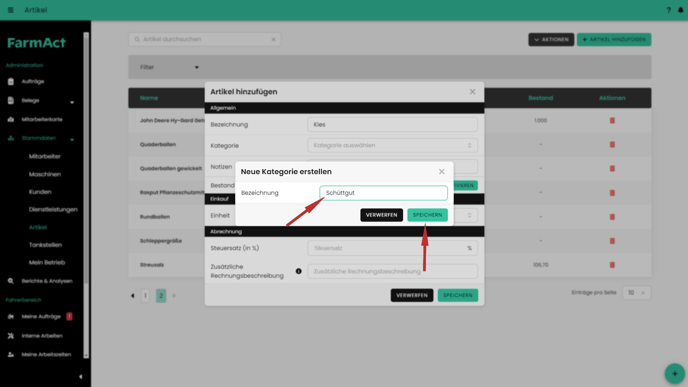Expand the Filter dropdown
Viewport: 688px width, 387px height.
(169, 67)
